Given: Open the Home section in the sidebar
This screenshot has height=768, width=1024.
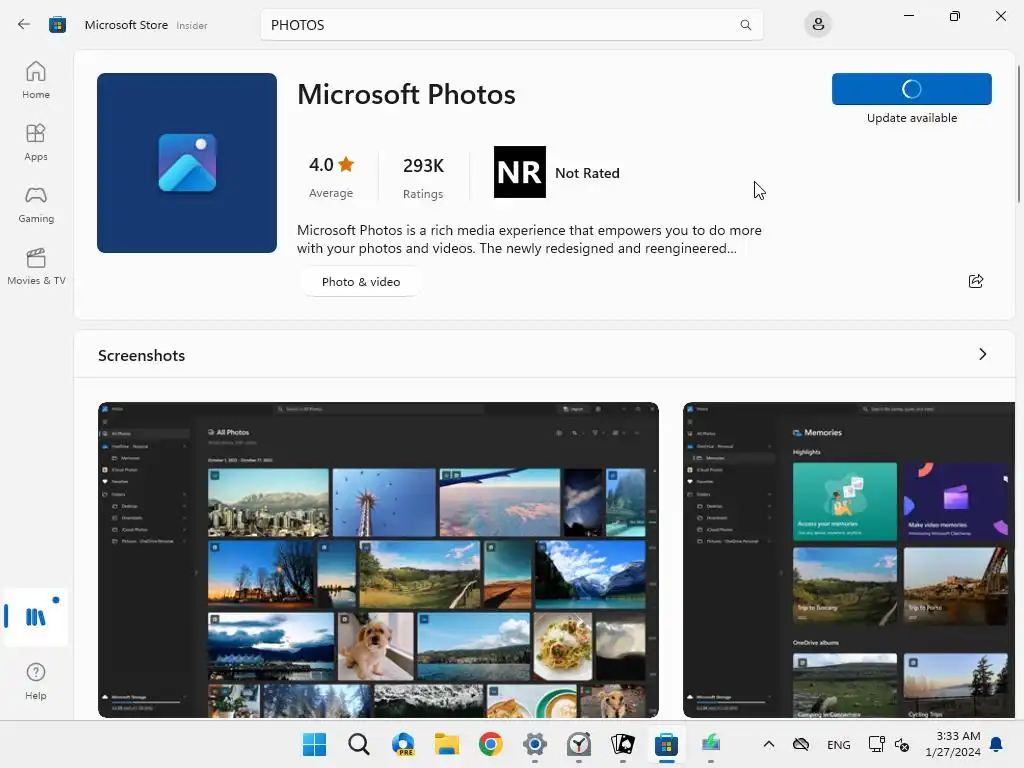Looking at the screenshot, I should point(36,80).
